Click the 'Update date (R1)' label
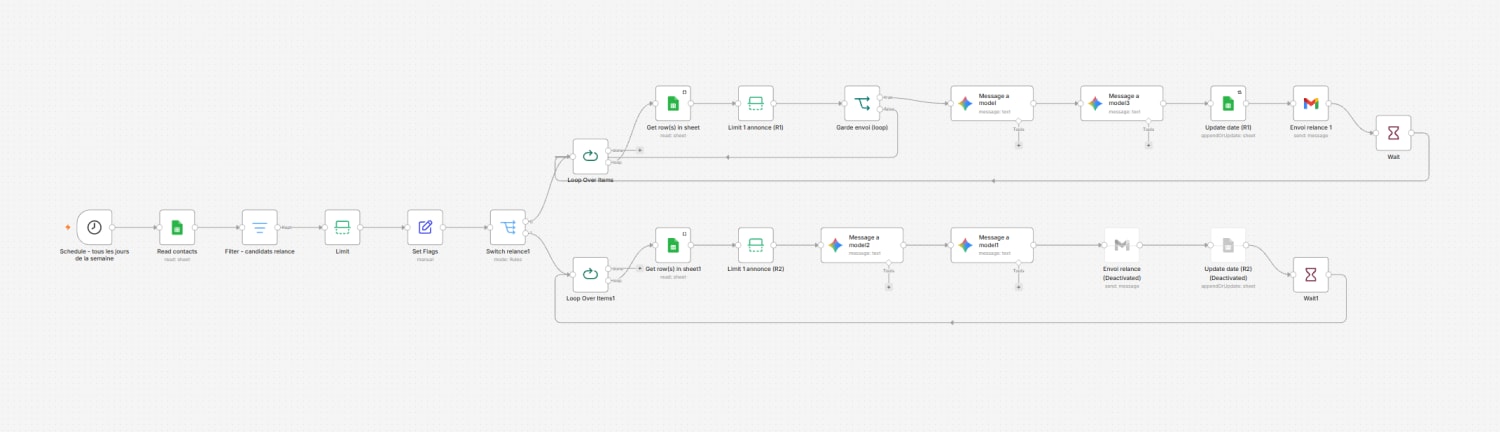Image resolution: width=1500 pixels, height=432 pixels. click(1228, 127)
